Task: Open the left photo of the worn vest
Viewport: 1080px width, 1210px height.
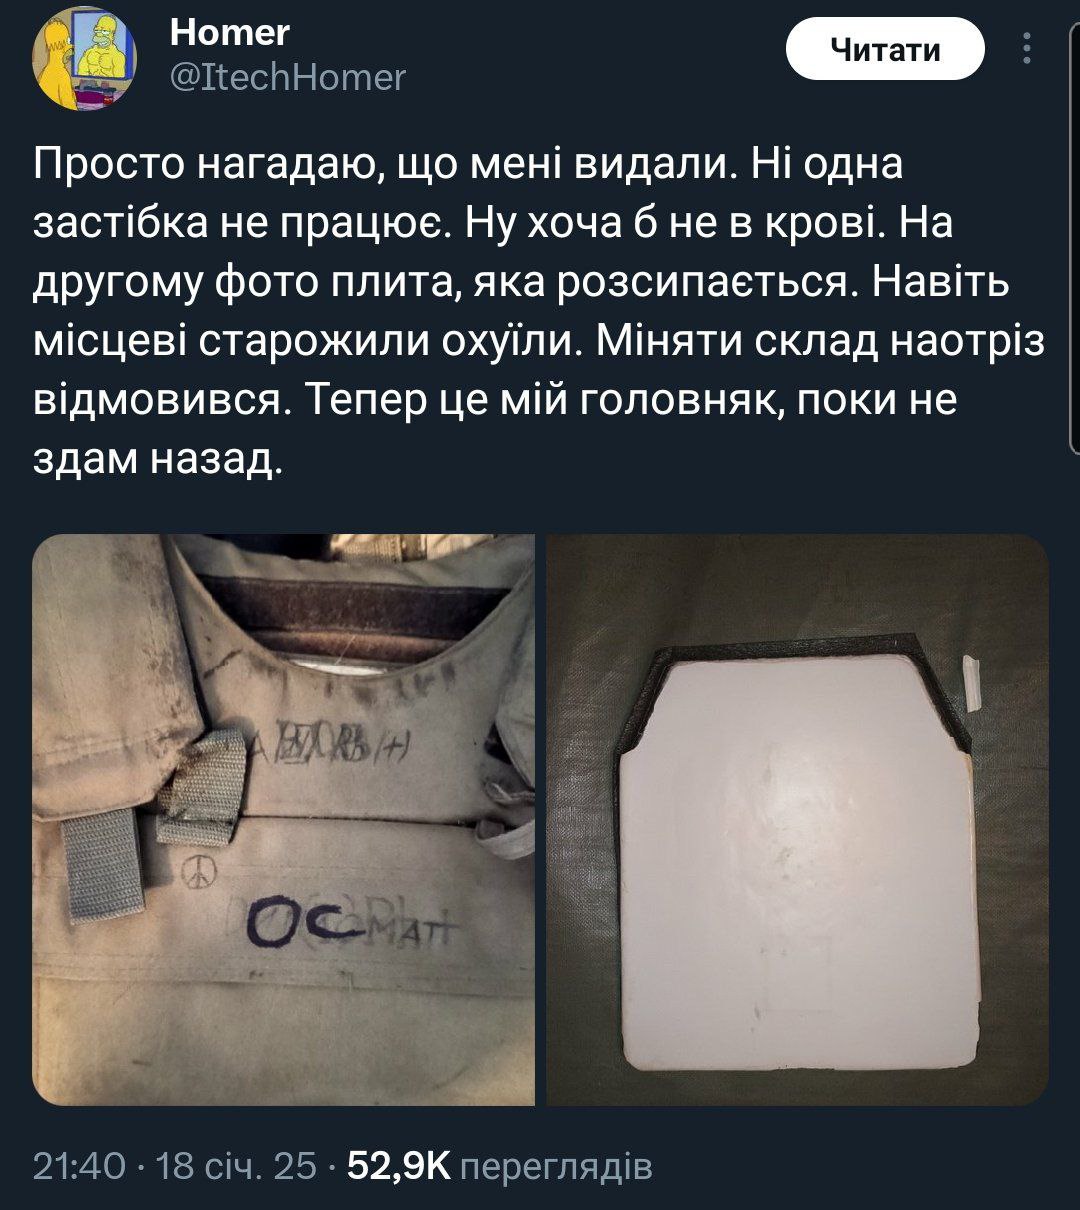Action: click(x=284, y=819)
